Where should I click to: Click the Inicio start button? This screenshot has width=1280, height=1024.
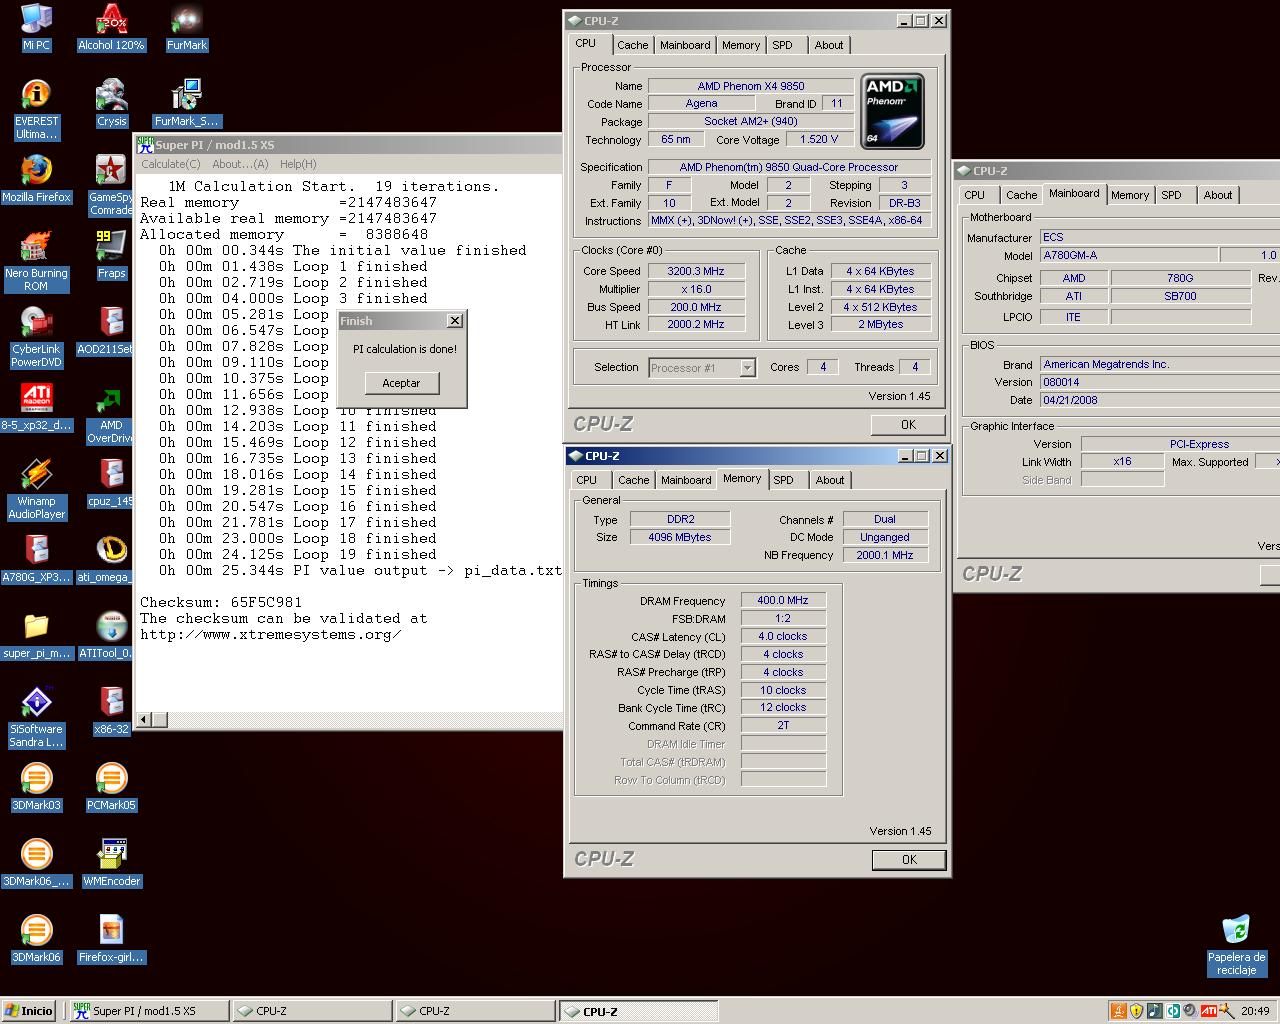(29, 1011)
